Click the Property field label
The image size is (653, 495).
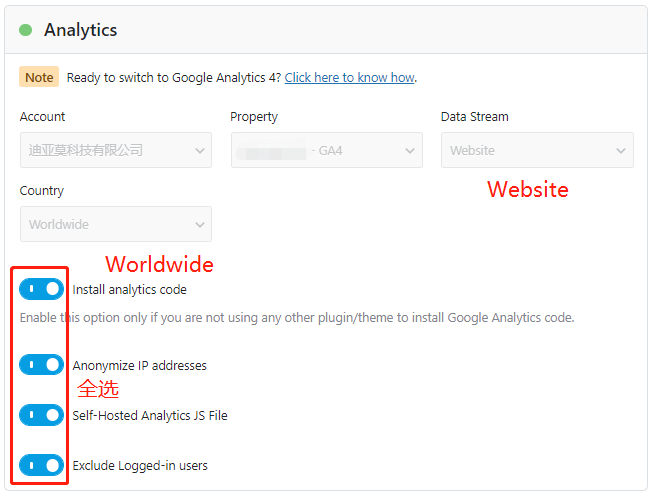coord(254,117)
